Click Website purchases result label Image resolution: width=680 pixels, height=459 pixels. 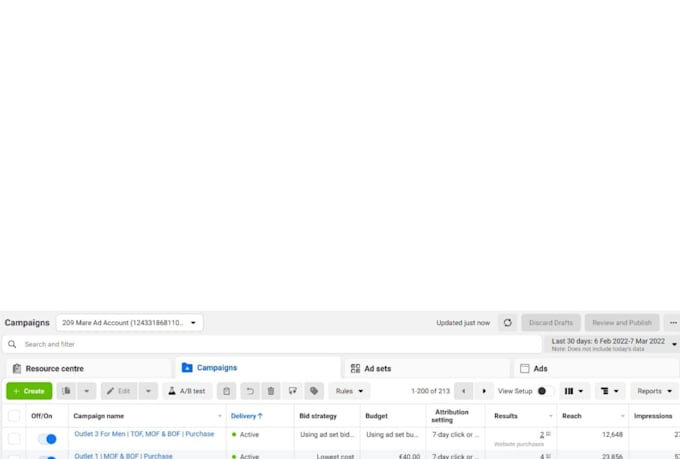(519, 444)
